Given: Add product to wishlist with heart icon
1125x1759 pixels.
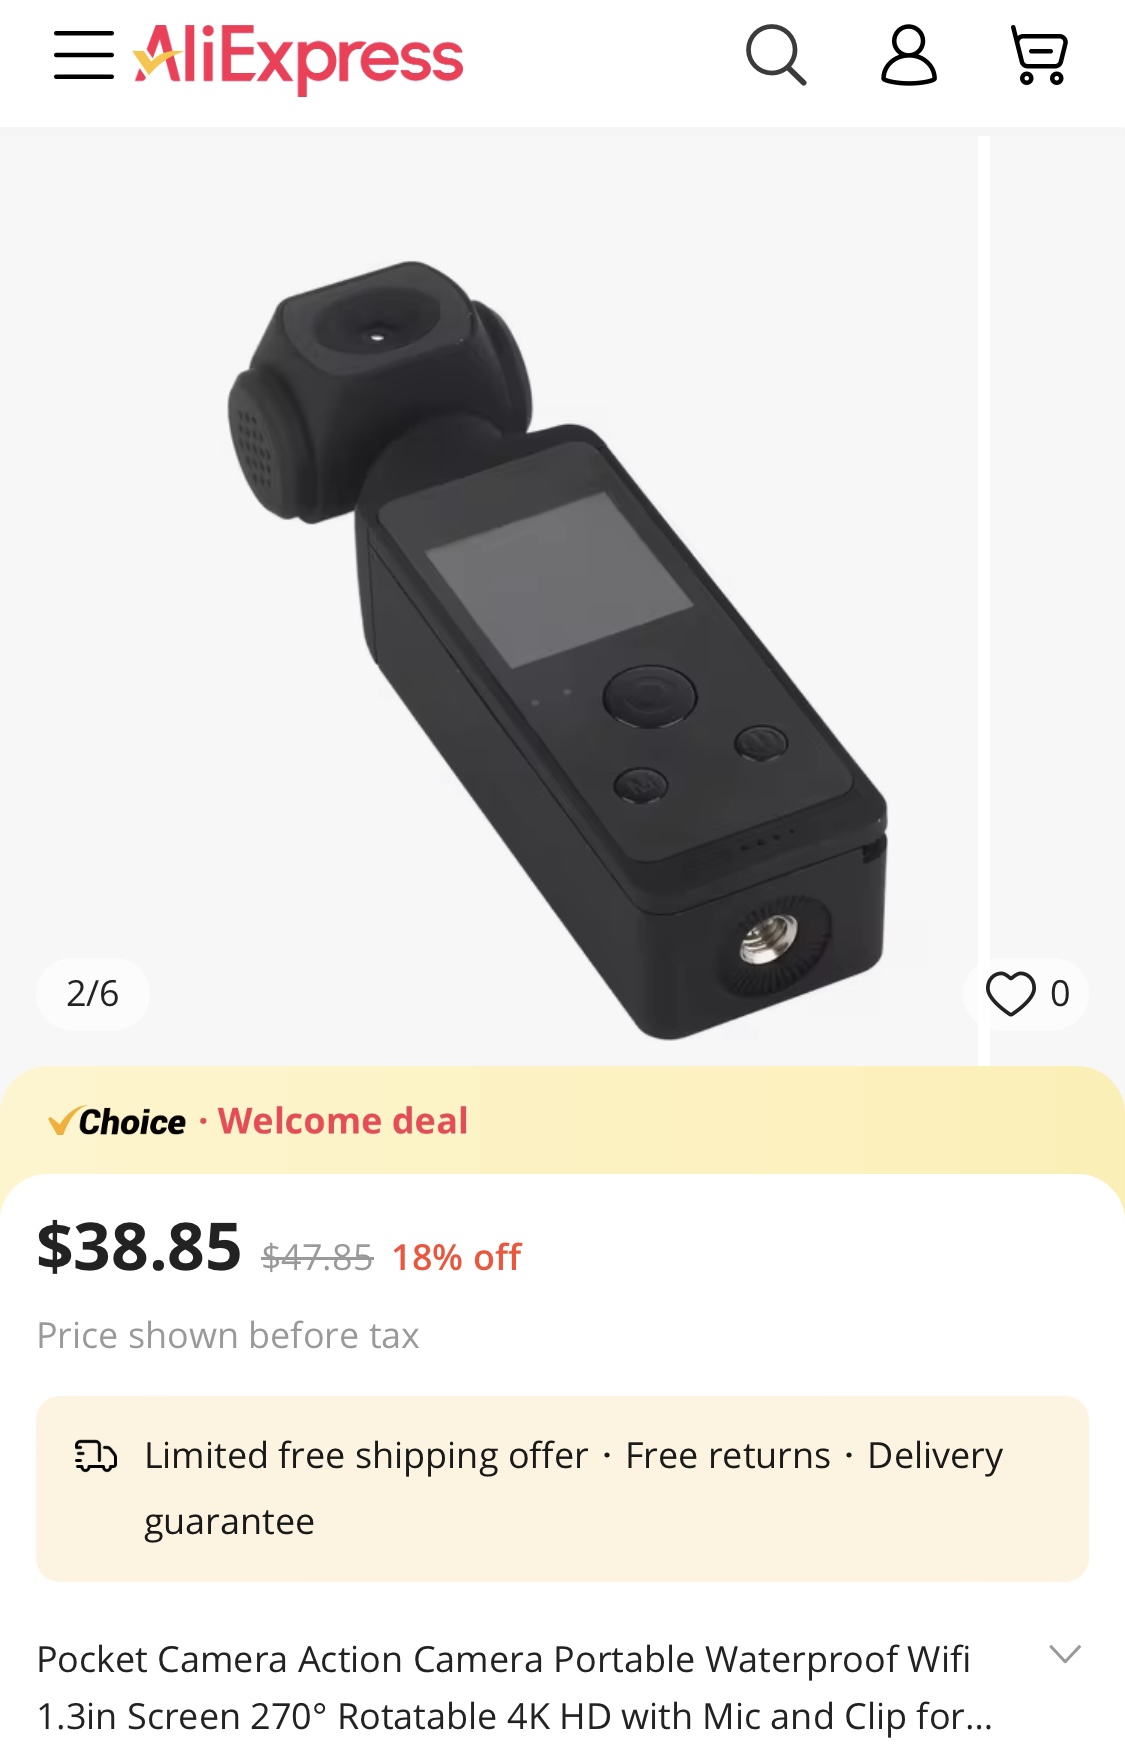Looking at the screenshot, I should coord(1011,993).
